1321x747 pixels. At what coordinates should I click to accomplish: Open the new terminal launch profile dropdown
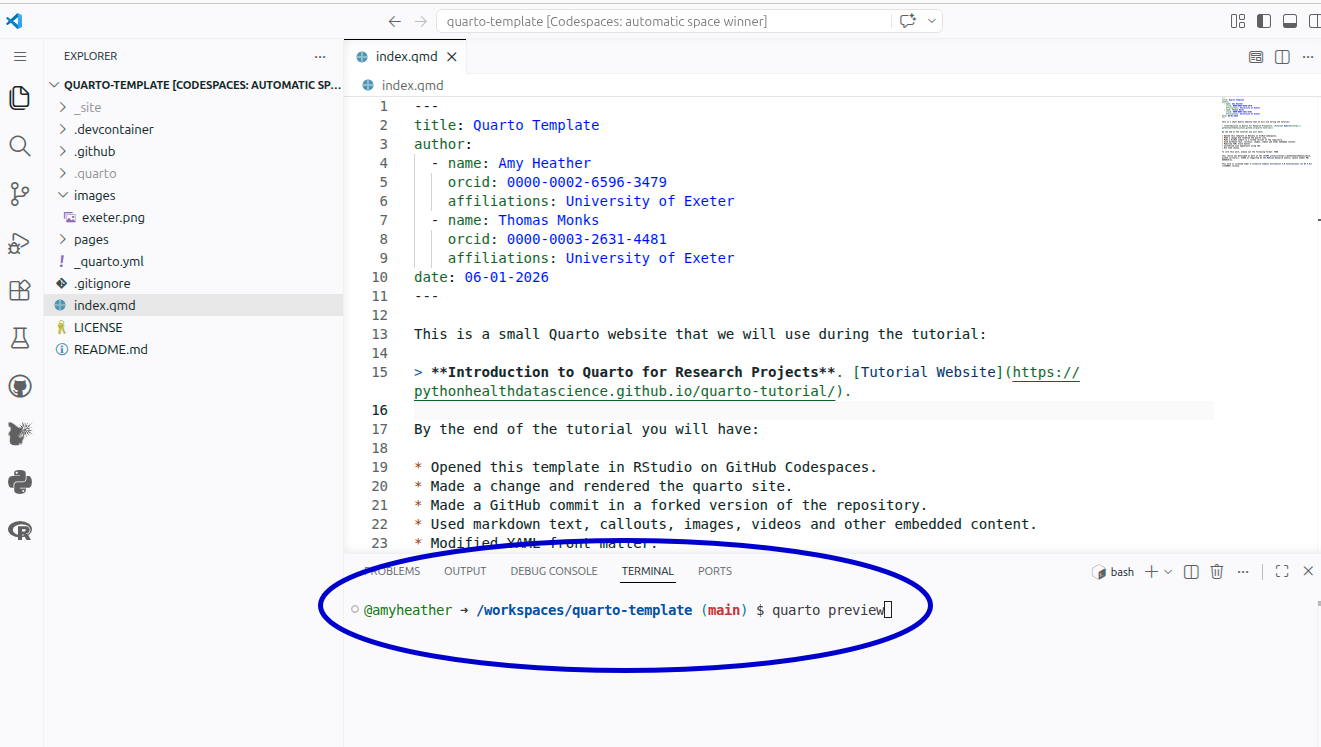pos(1168,572)
